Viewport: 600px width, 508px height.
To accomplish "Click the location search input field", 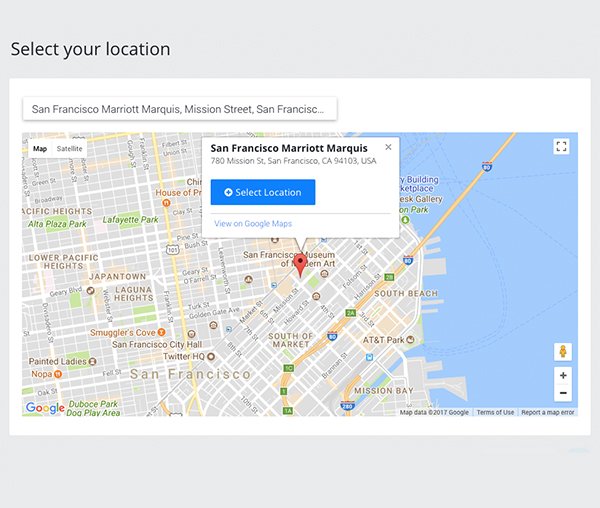I will click(x=180, y=109).
